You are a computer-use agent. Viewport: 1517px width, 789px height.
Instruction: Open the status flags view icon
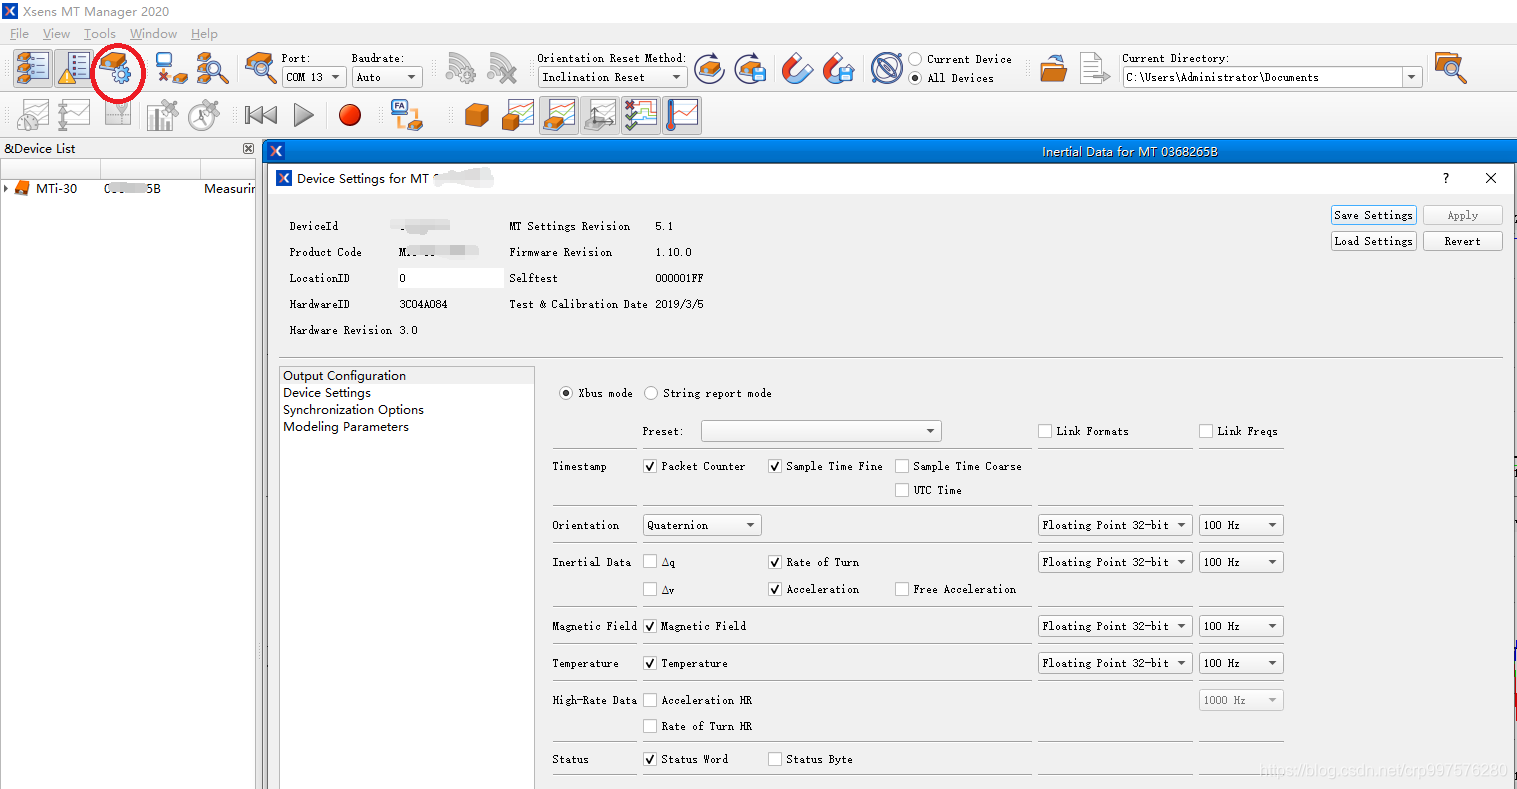(641, 115)
